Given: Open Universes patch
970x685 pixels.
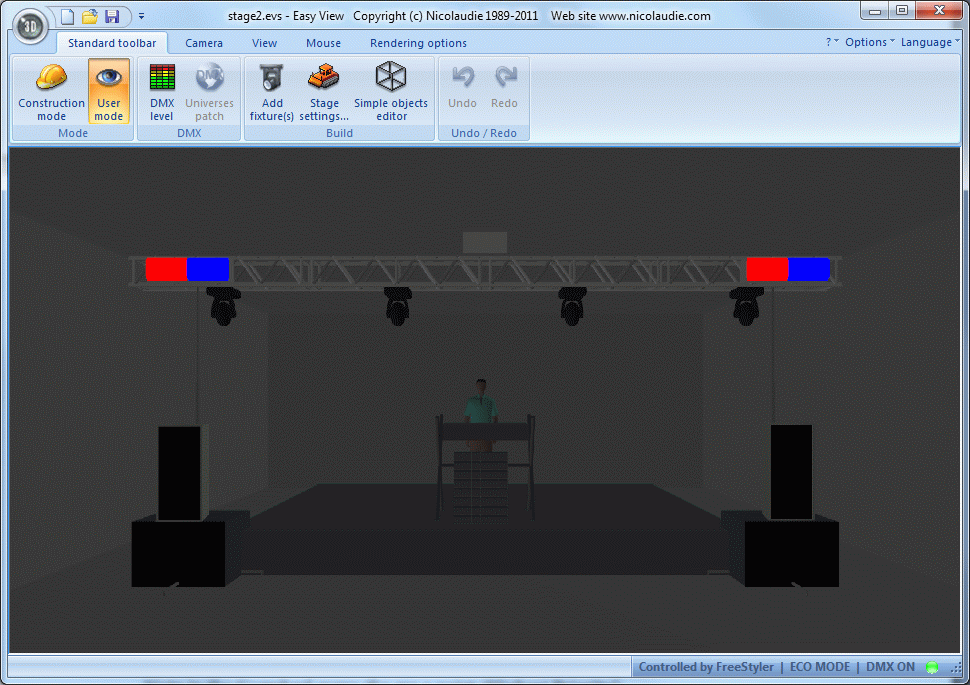Looking at the screenshot, I should click(209, 92).
